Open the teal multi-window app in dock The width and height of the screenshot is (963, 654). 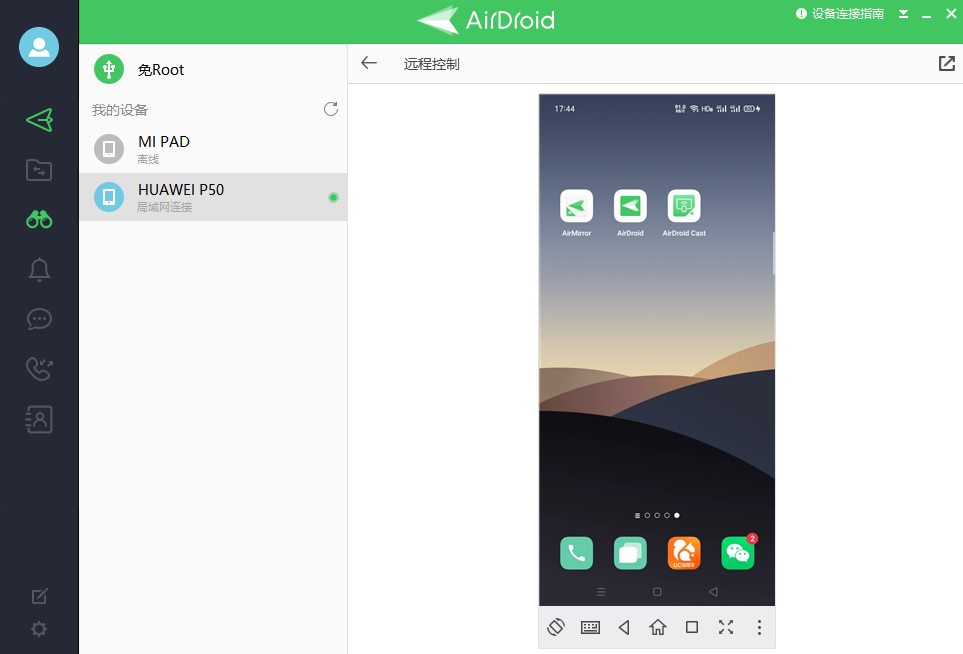[630, 553]
